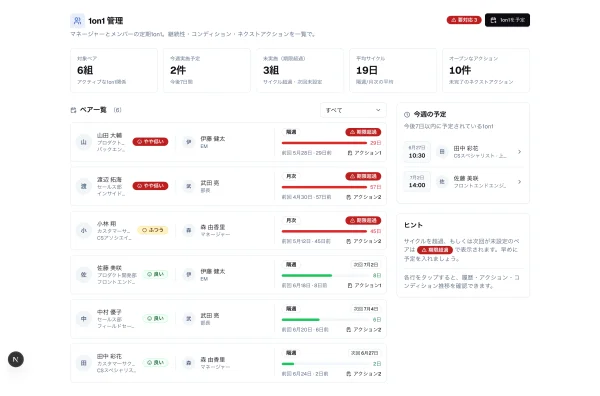This screenshot has width=600, height=396.
Task: Click アクション2 in 渡辺 拓海 row
Action: (x=364, y=197)
